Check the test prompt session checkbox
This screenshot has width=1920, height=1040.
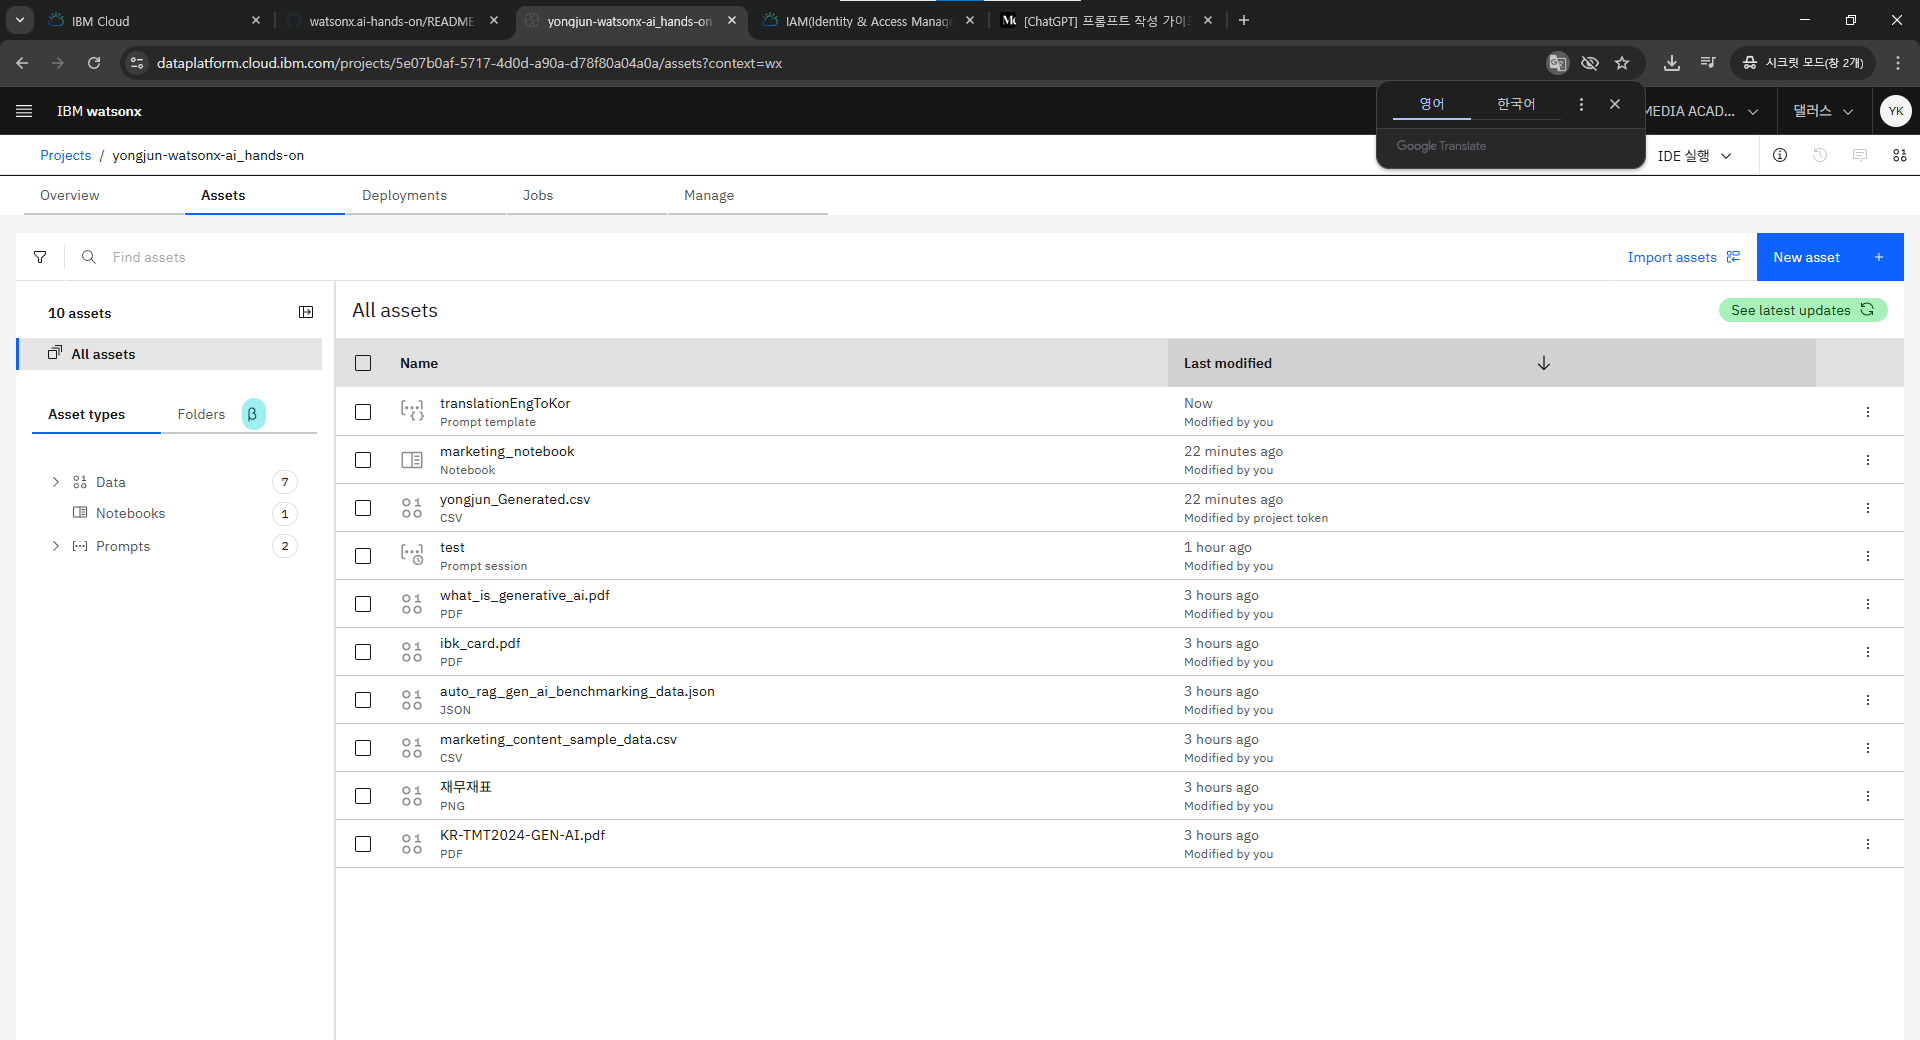coord(363,556)
